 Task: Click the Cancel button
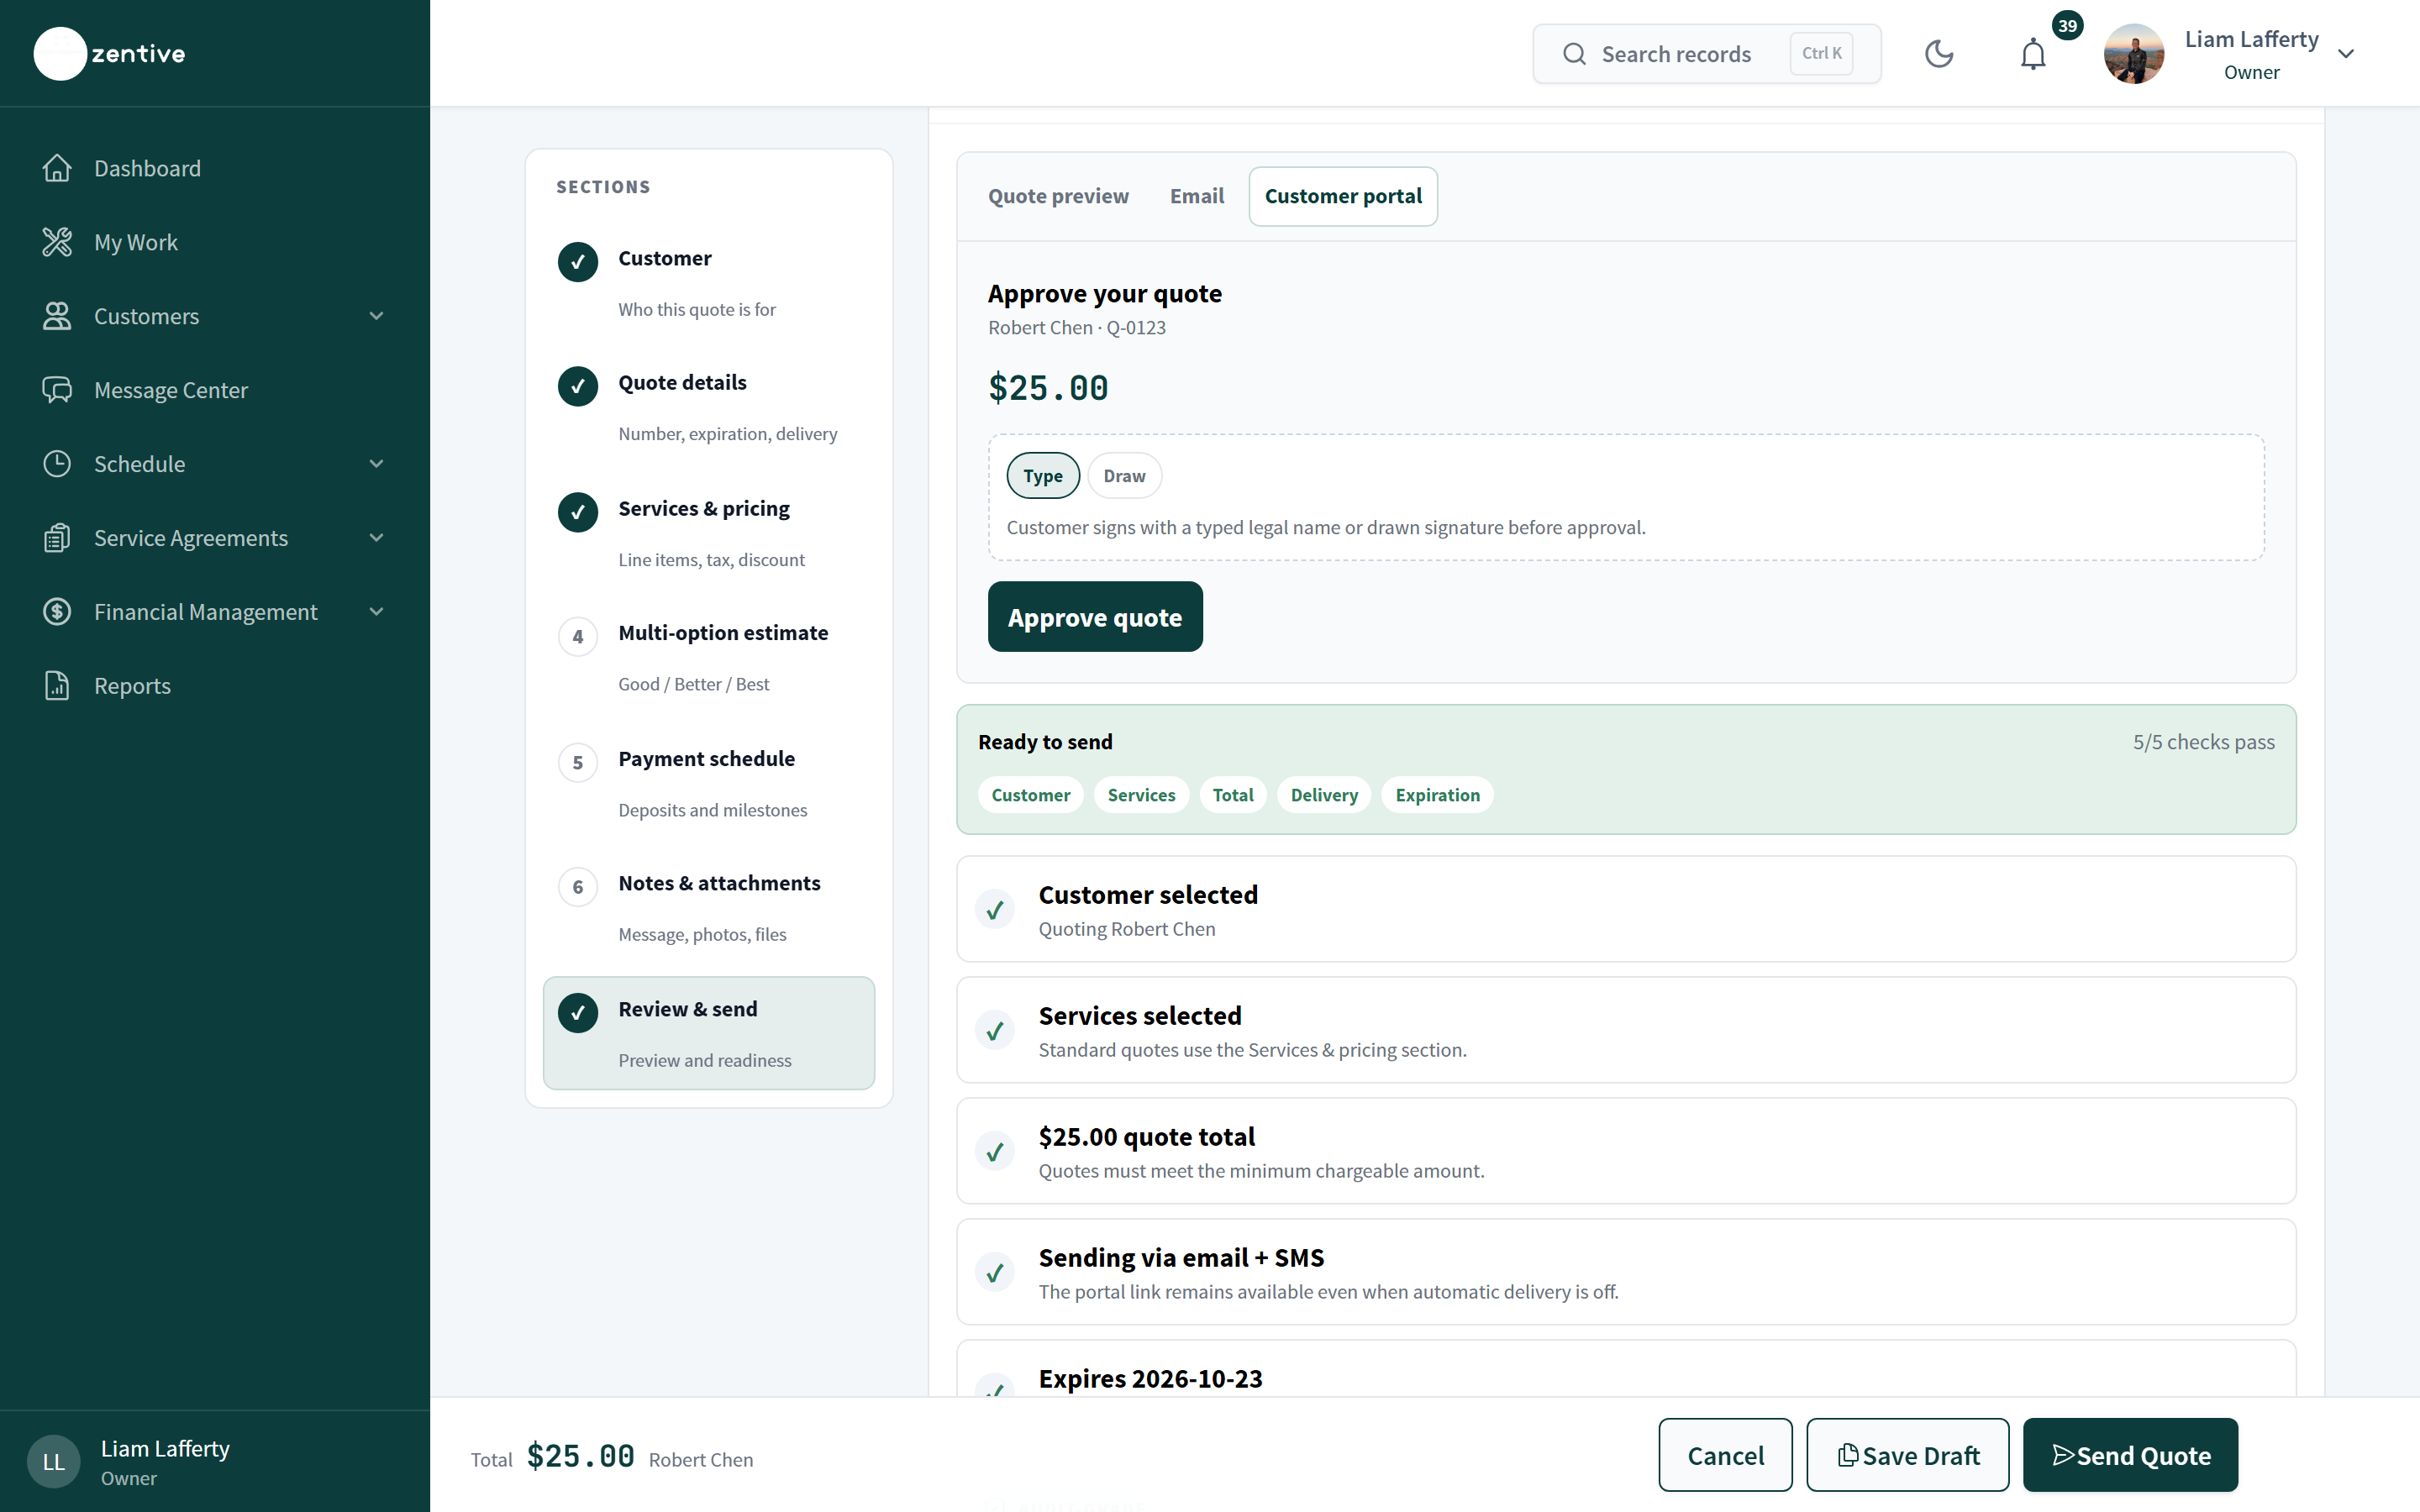click(1725, 1455)
